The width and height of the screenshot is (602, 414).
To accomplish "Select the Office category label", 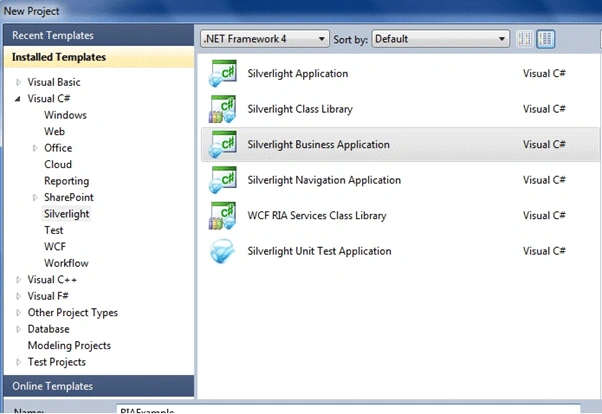I will [58, 148].
